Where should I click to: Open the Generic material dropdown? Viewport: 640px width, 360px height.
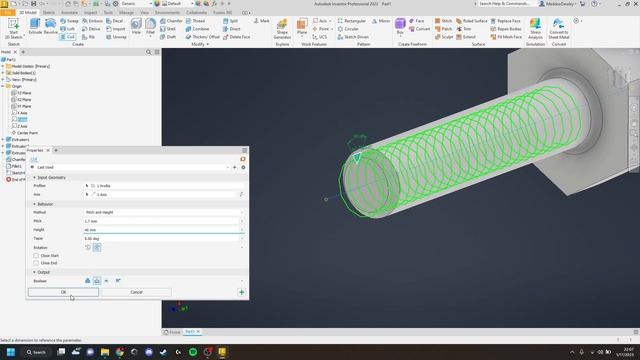(137, 4)
